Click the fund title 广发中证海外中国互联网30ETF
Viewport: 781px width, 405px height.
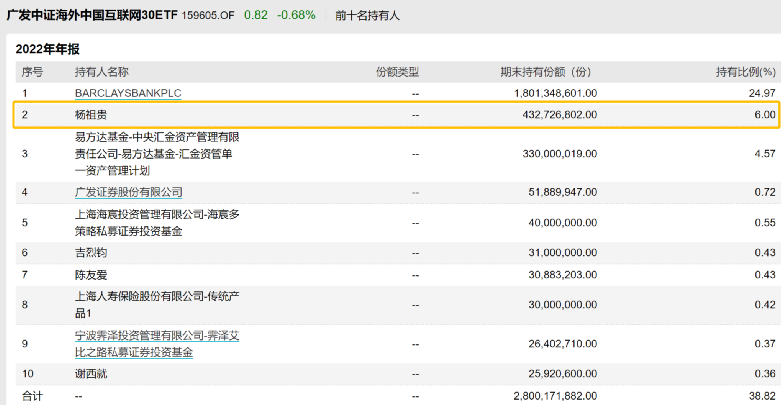click(92, 15)
